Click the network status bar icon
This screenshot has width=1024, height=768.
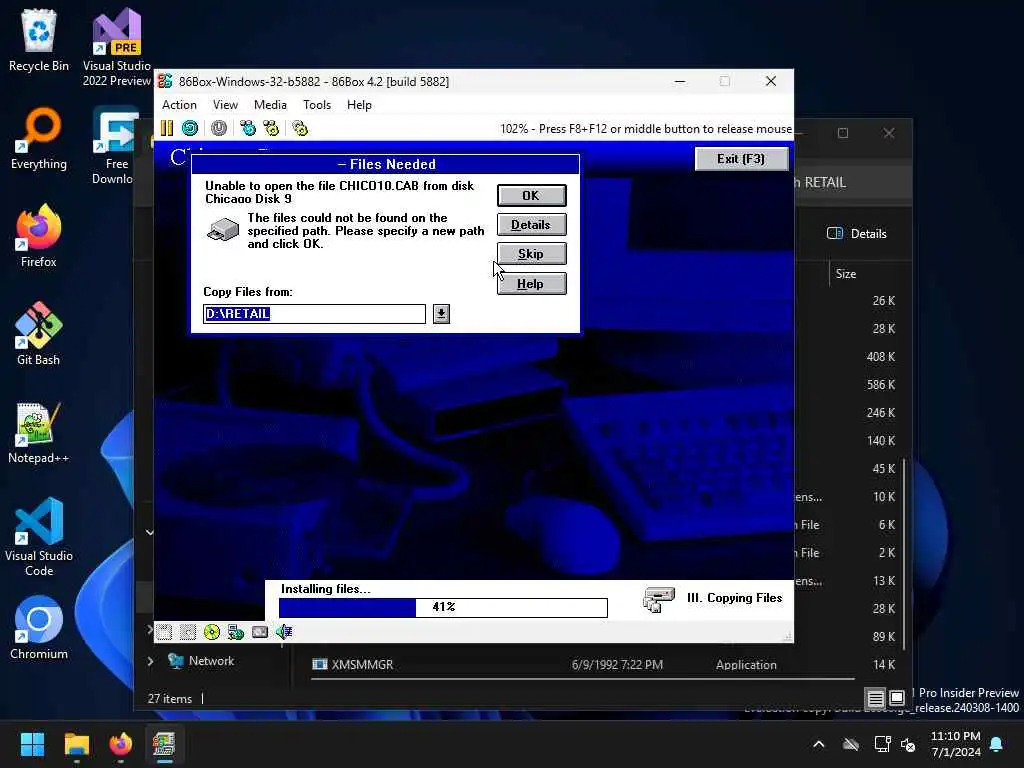(236, 632)
